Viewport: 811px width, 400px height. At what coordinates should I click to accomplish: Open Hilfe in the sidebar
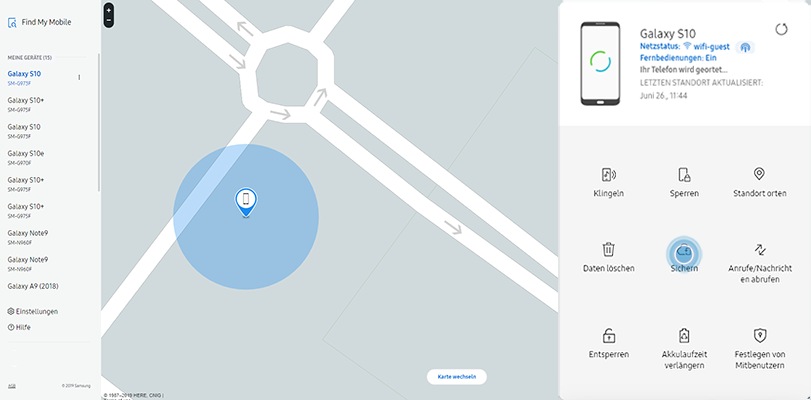point(19,328)
